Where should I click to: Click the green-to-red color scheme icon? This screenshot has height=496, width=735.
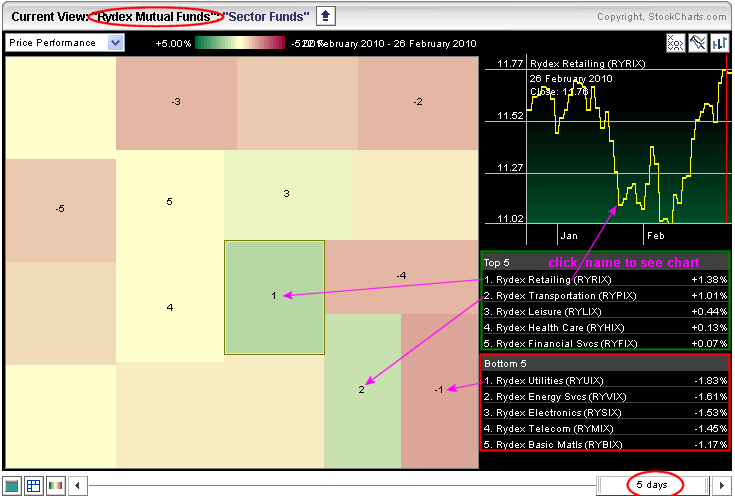55,486
